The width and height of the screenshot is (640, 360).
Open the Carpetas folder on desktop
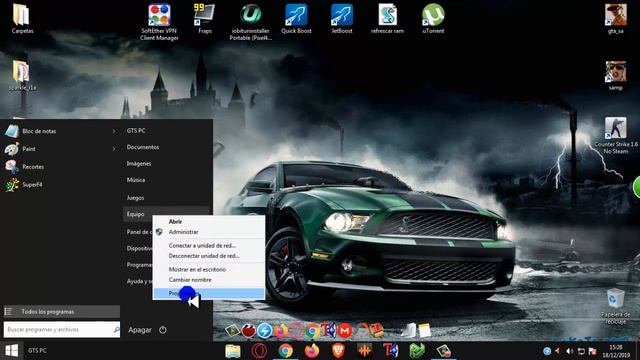(21, 18)
